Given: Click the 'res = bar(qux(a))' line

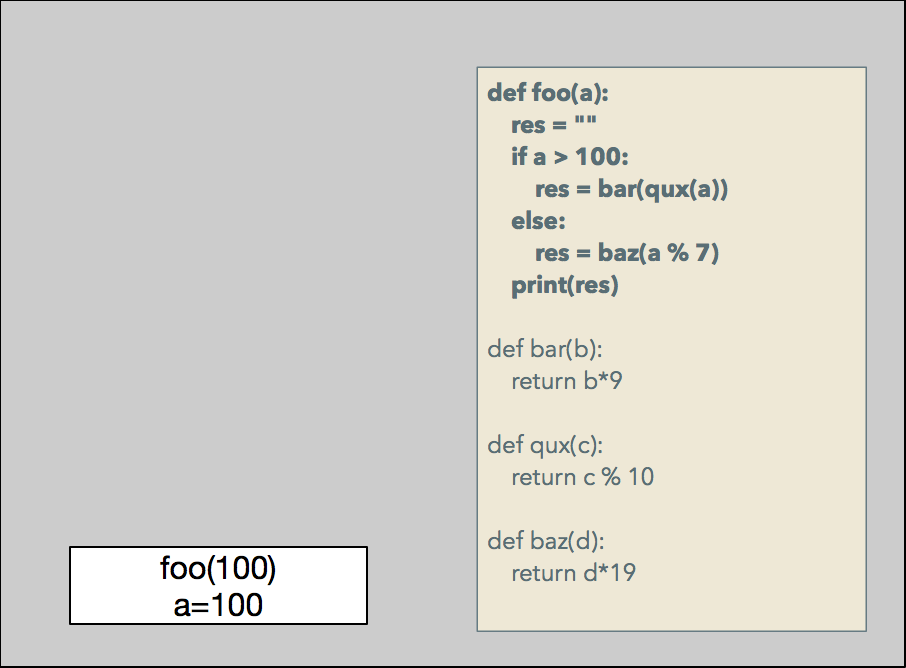Looking at the screenshot, I should (x=631, y=189).
